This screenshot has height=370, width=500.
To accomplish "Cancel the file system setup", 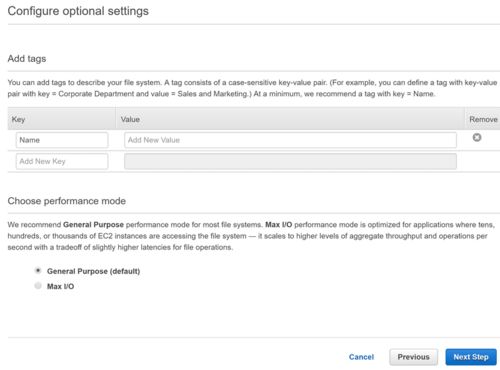I will [x=361, y=357].
